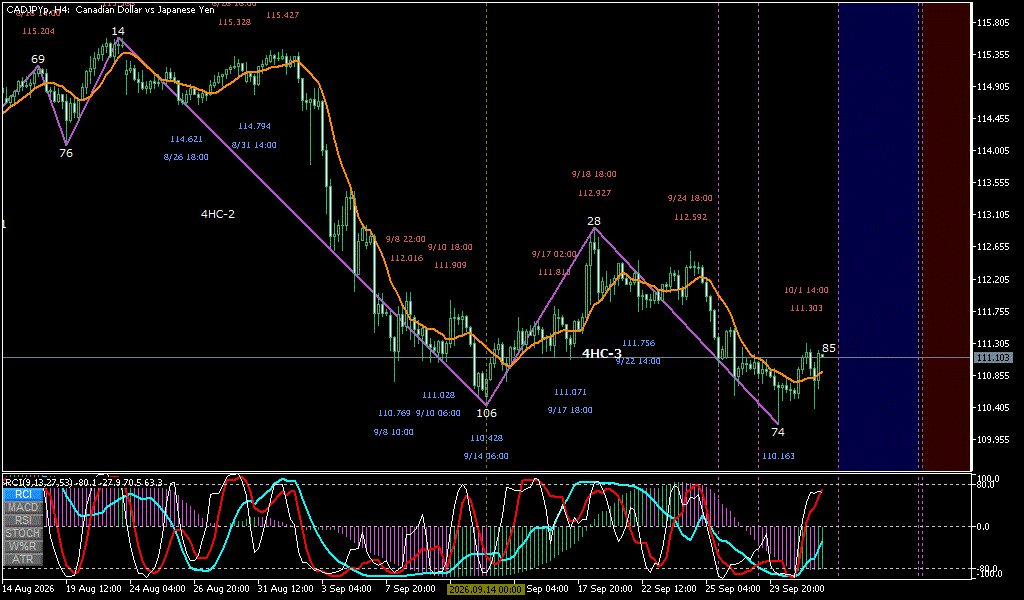Screen dimensions: 1024x600
Task: Click the 9/22 14:00 time label
Action: [638, 361]
